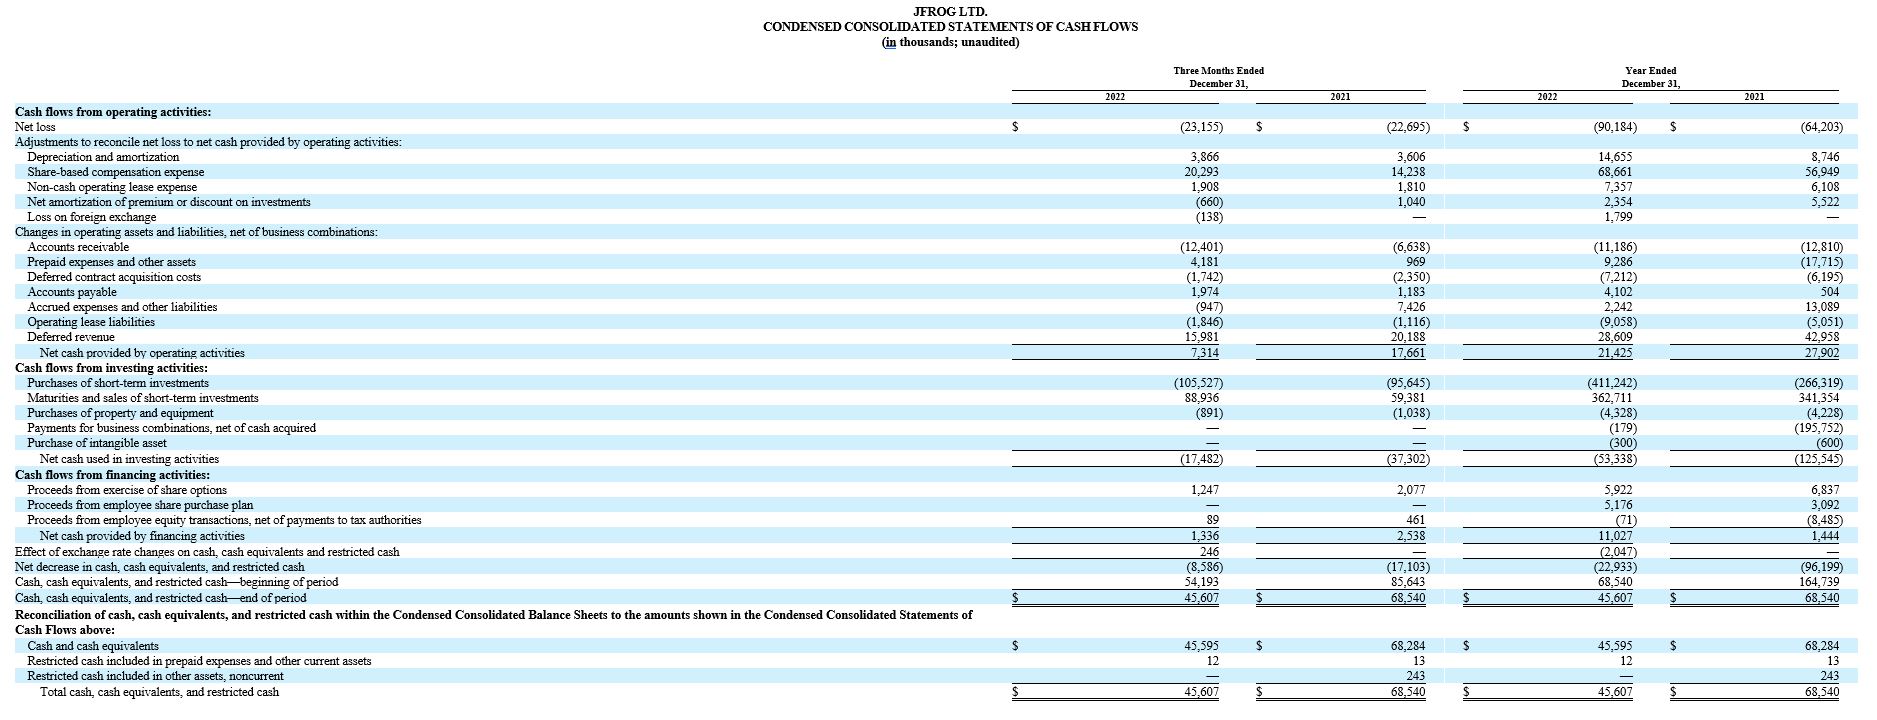
Task: Click the 'Three Months Ended December 31,' header
Action: (x=1218, y=77)
